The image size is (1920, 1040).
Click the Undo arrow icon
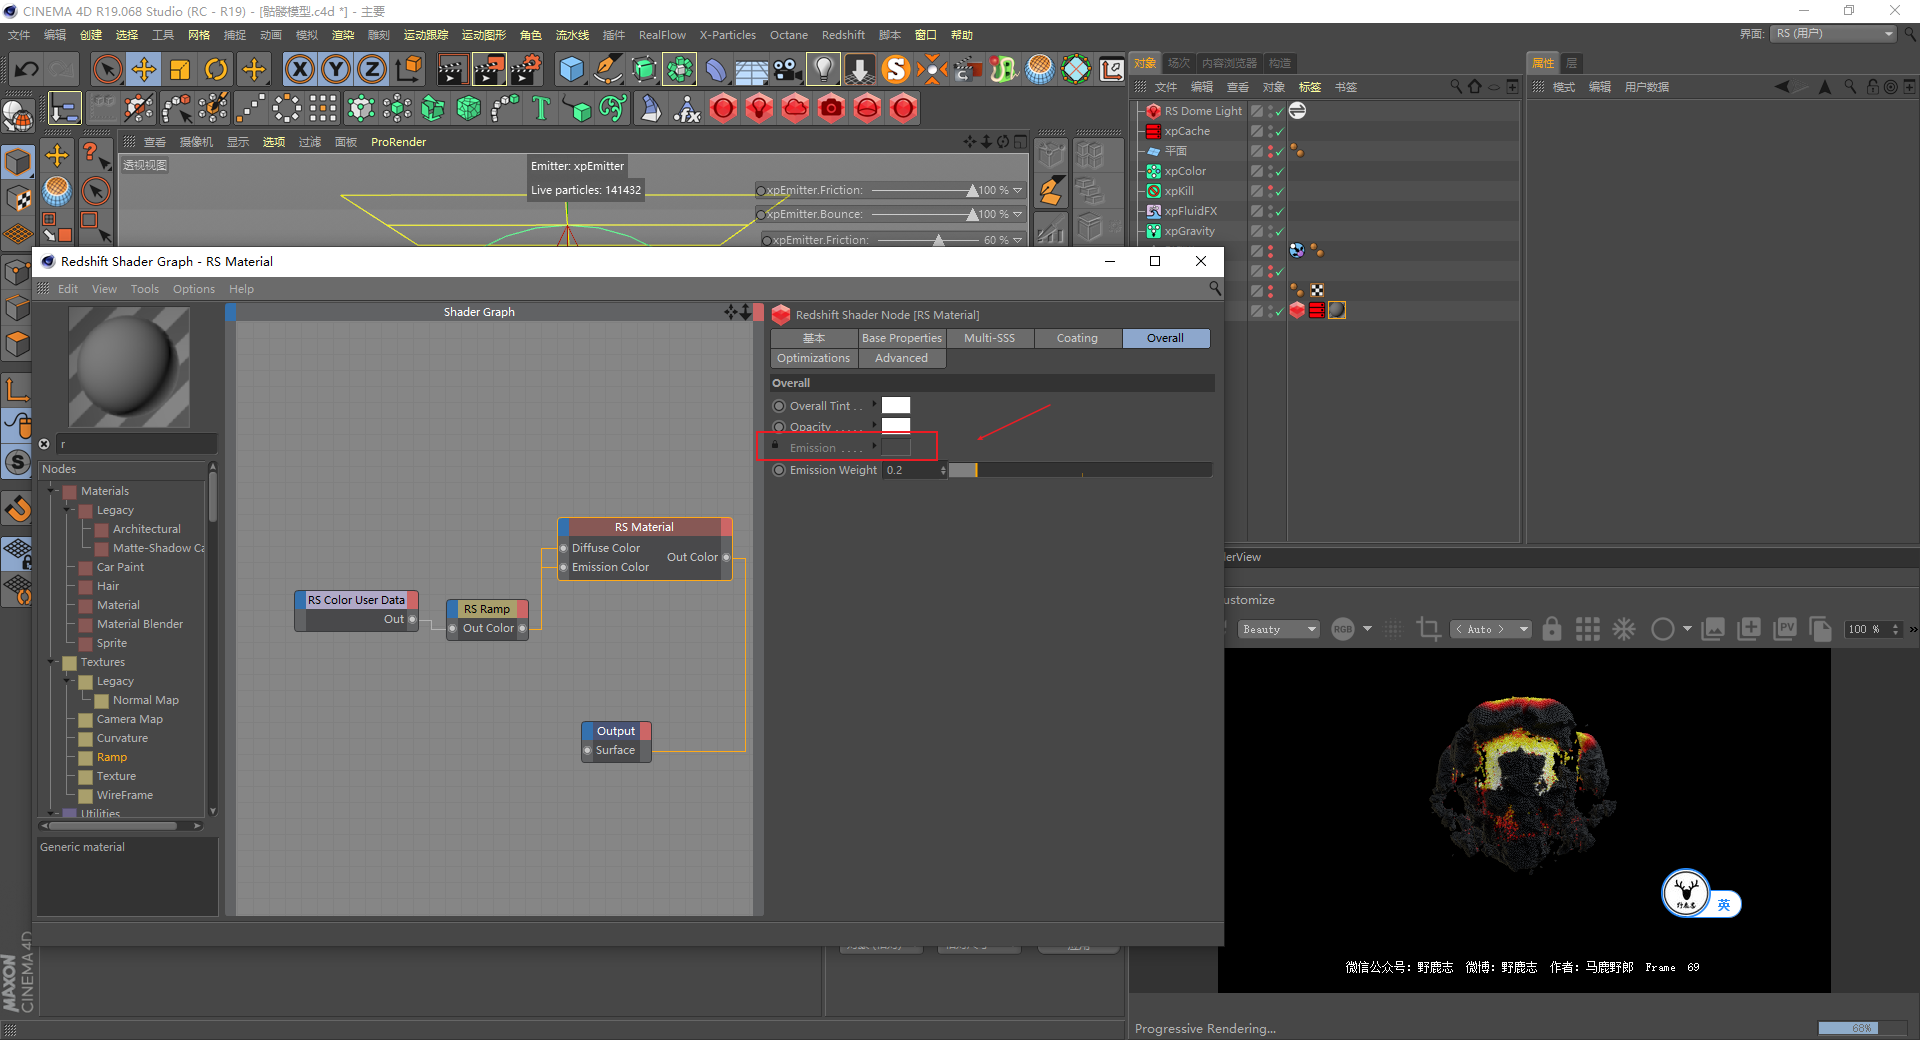tap(27, 69)
